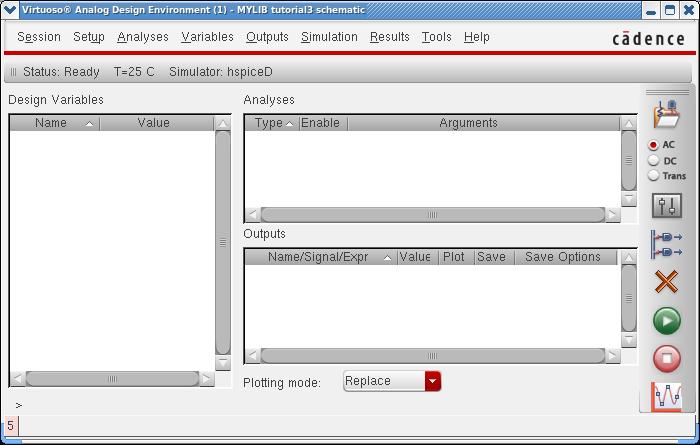Click the Value column header in Design Variables
The height and width of the screenshot is (445, 700).
point(157,123)
